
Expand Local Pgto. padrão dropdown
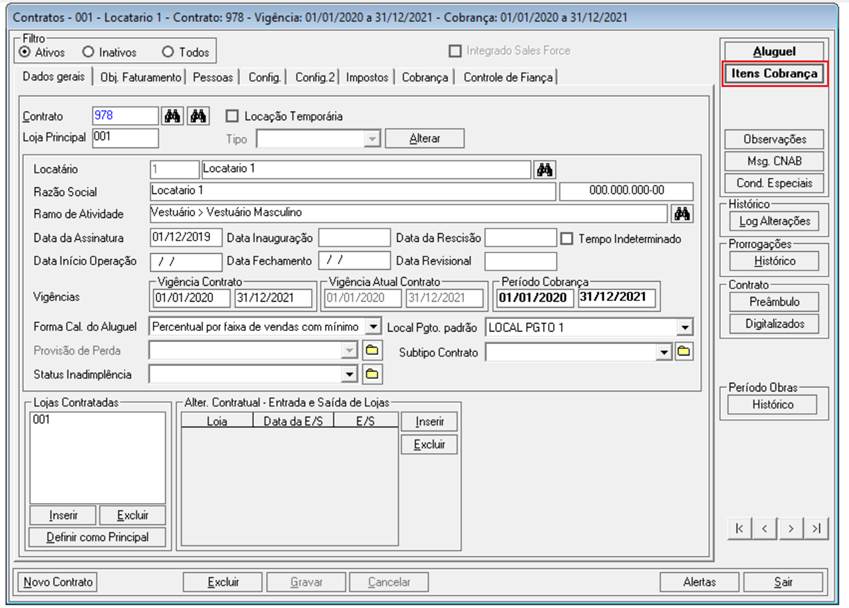point(685,328)
